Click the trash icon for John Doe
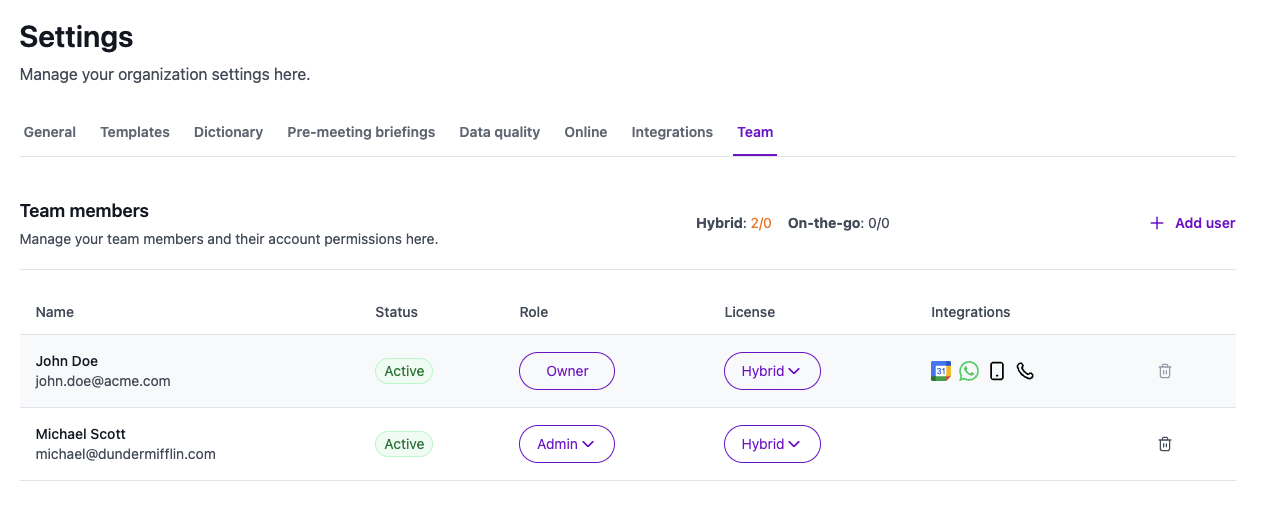Image resolution: width=1261 pixels, height=508 pixels. tap(1165, 371)
